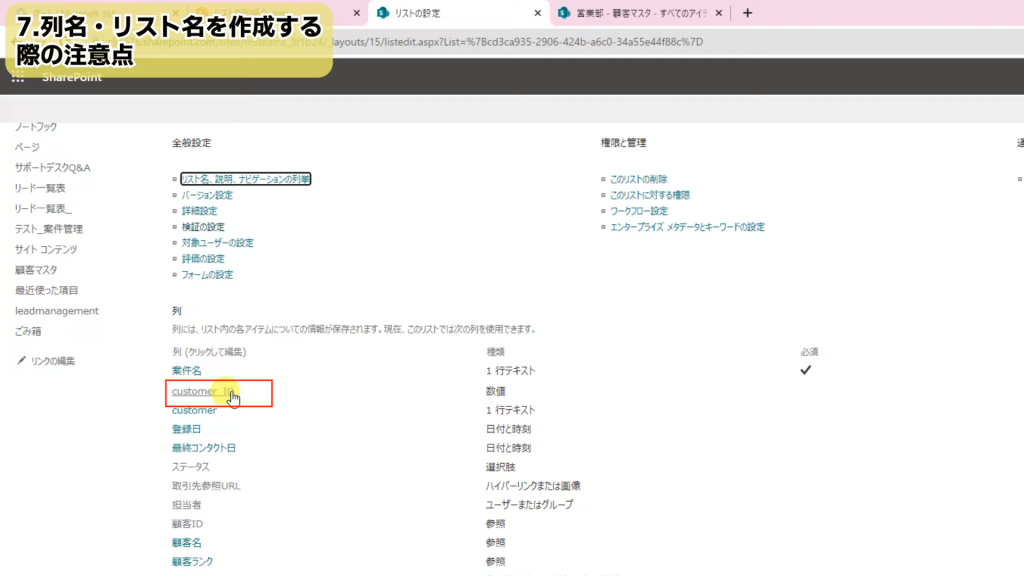The height and width of the screenshot is (576, 1024).
Task: Select leadmanagement in left navigation
Action: (56, 311)
